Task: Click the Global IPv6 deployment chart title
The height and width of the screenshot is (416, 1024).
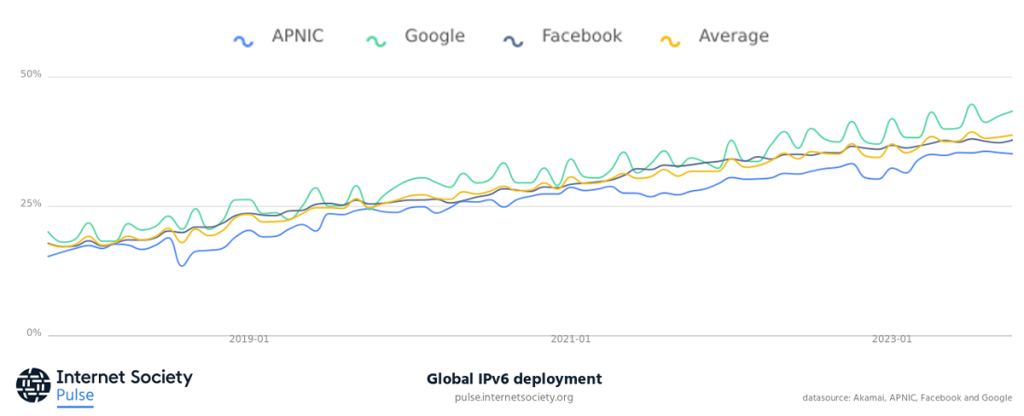Action: [x=514, y=379]
